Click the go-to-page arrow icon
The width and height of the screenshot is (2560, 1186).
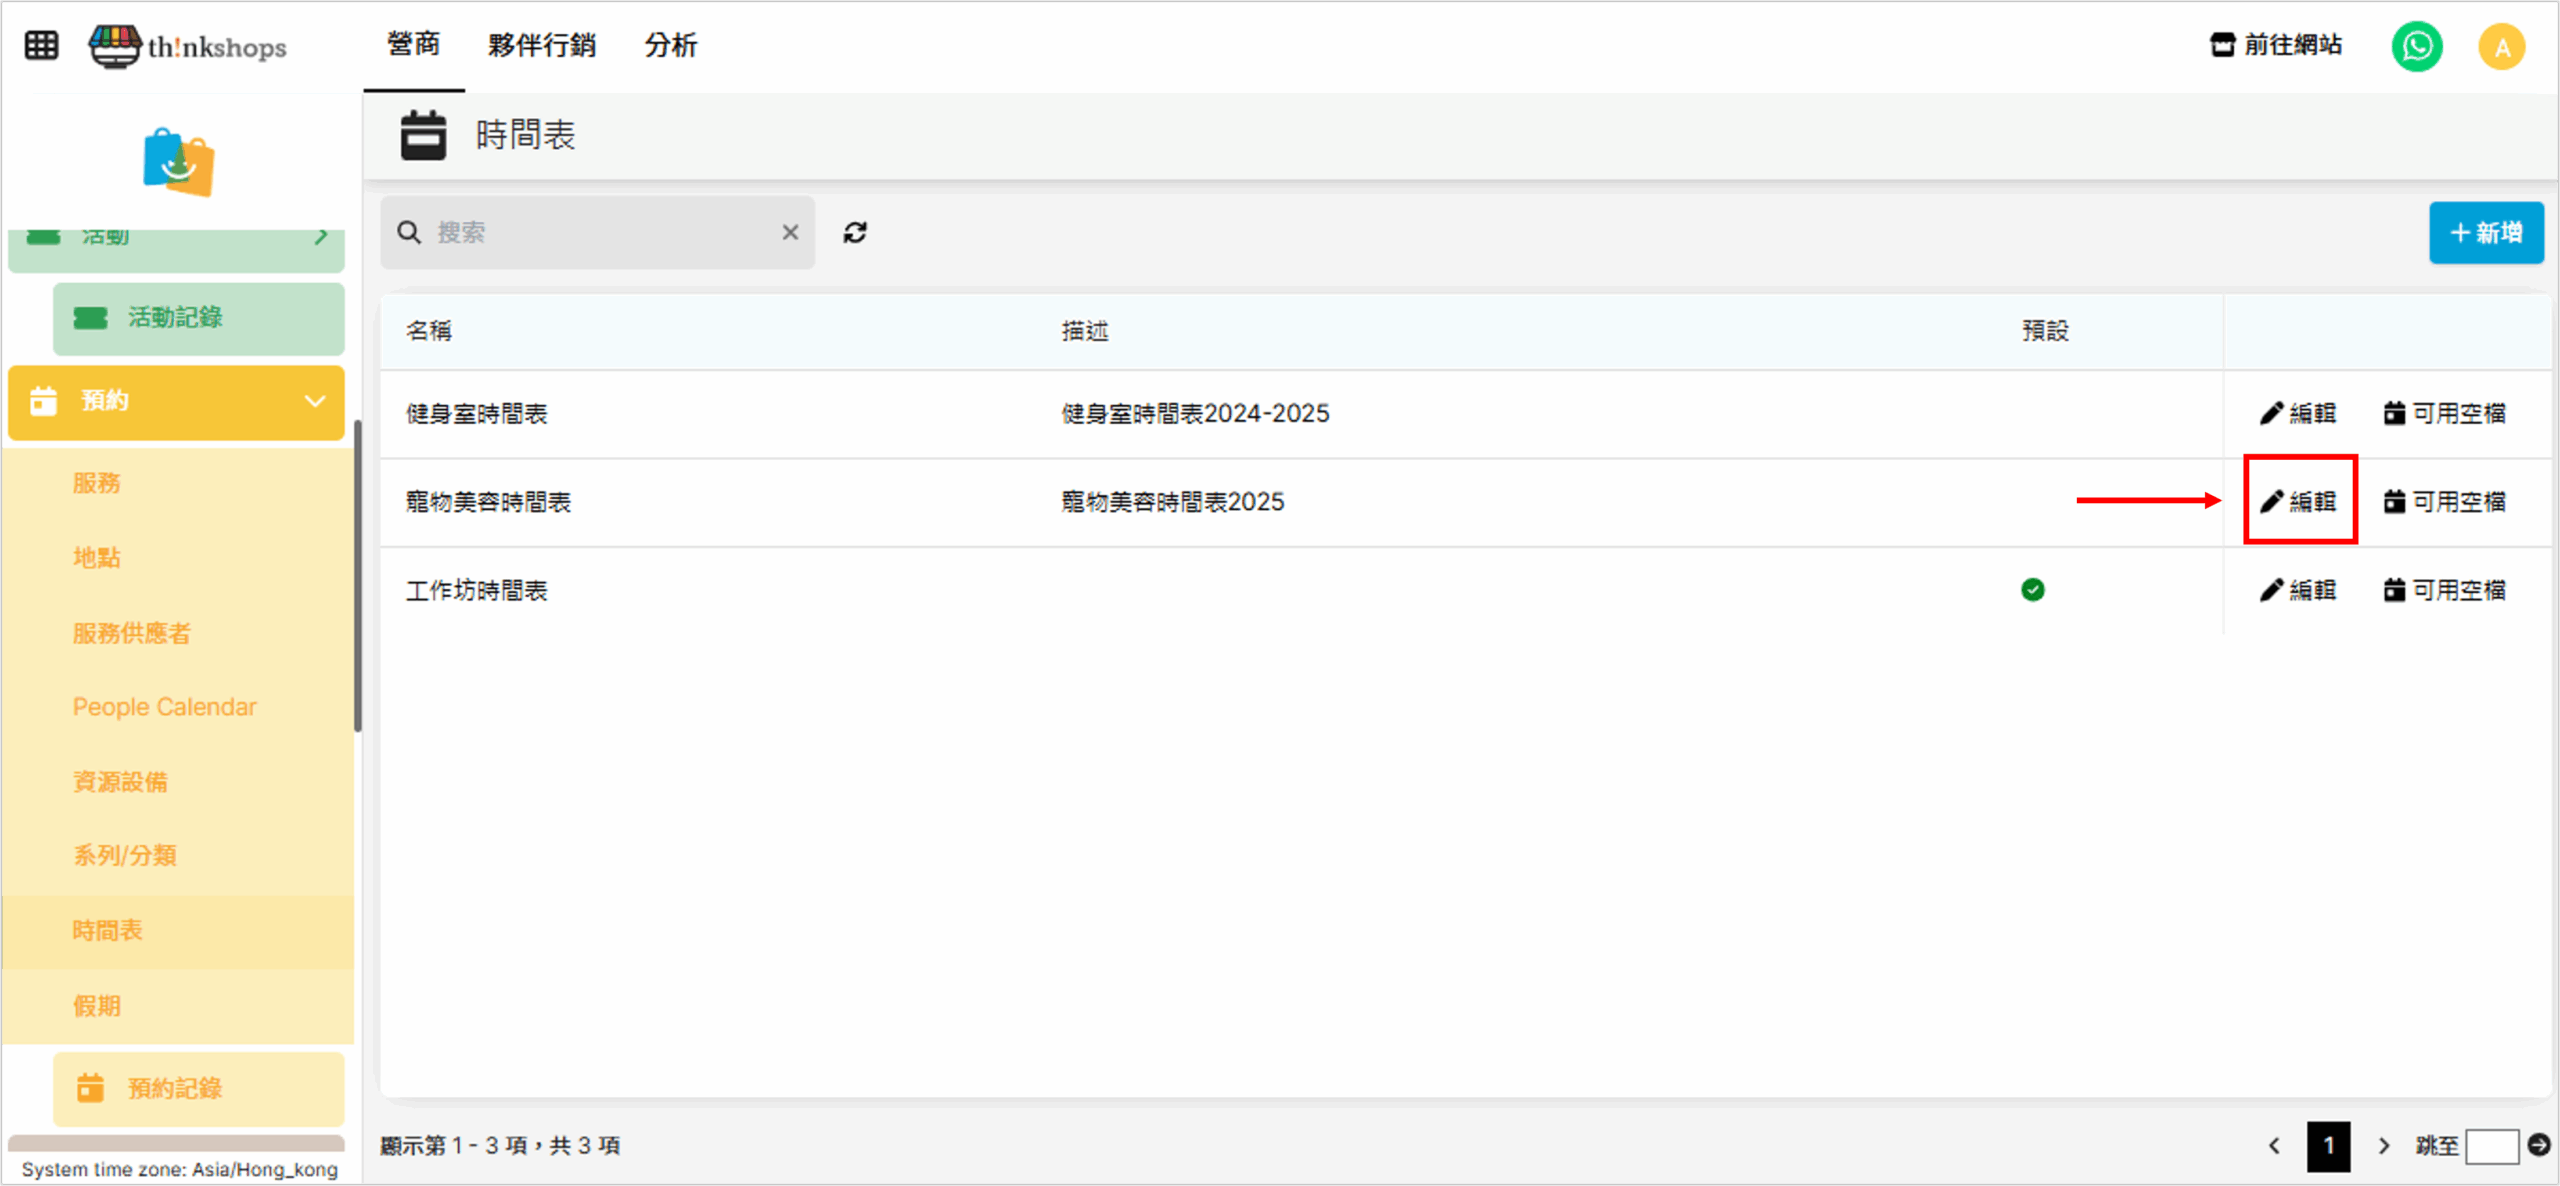tap(2538, 1145)
